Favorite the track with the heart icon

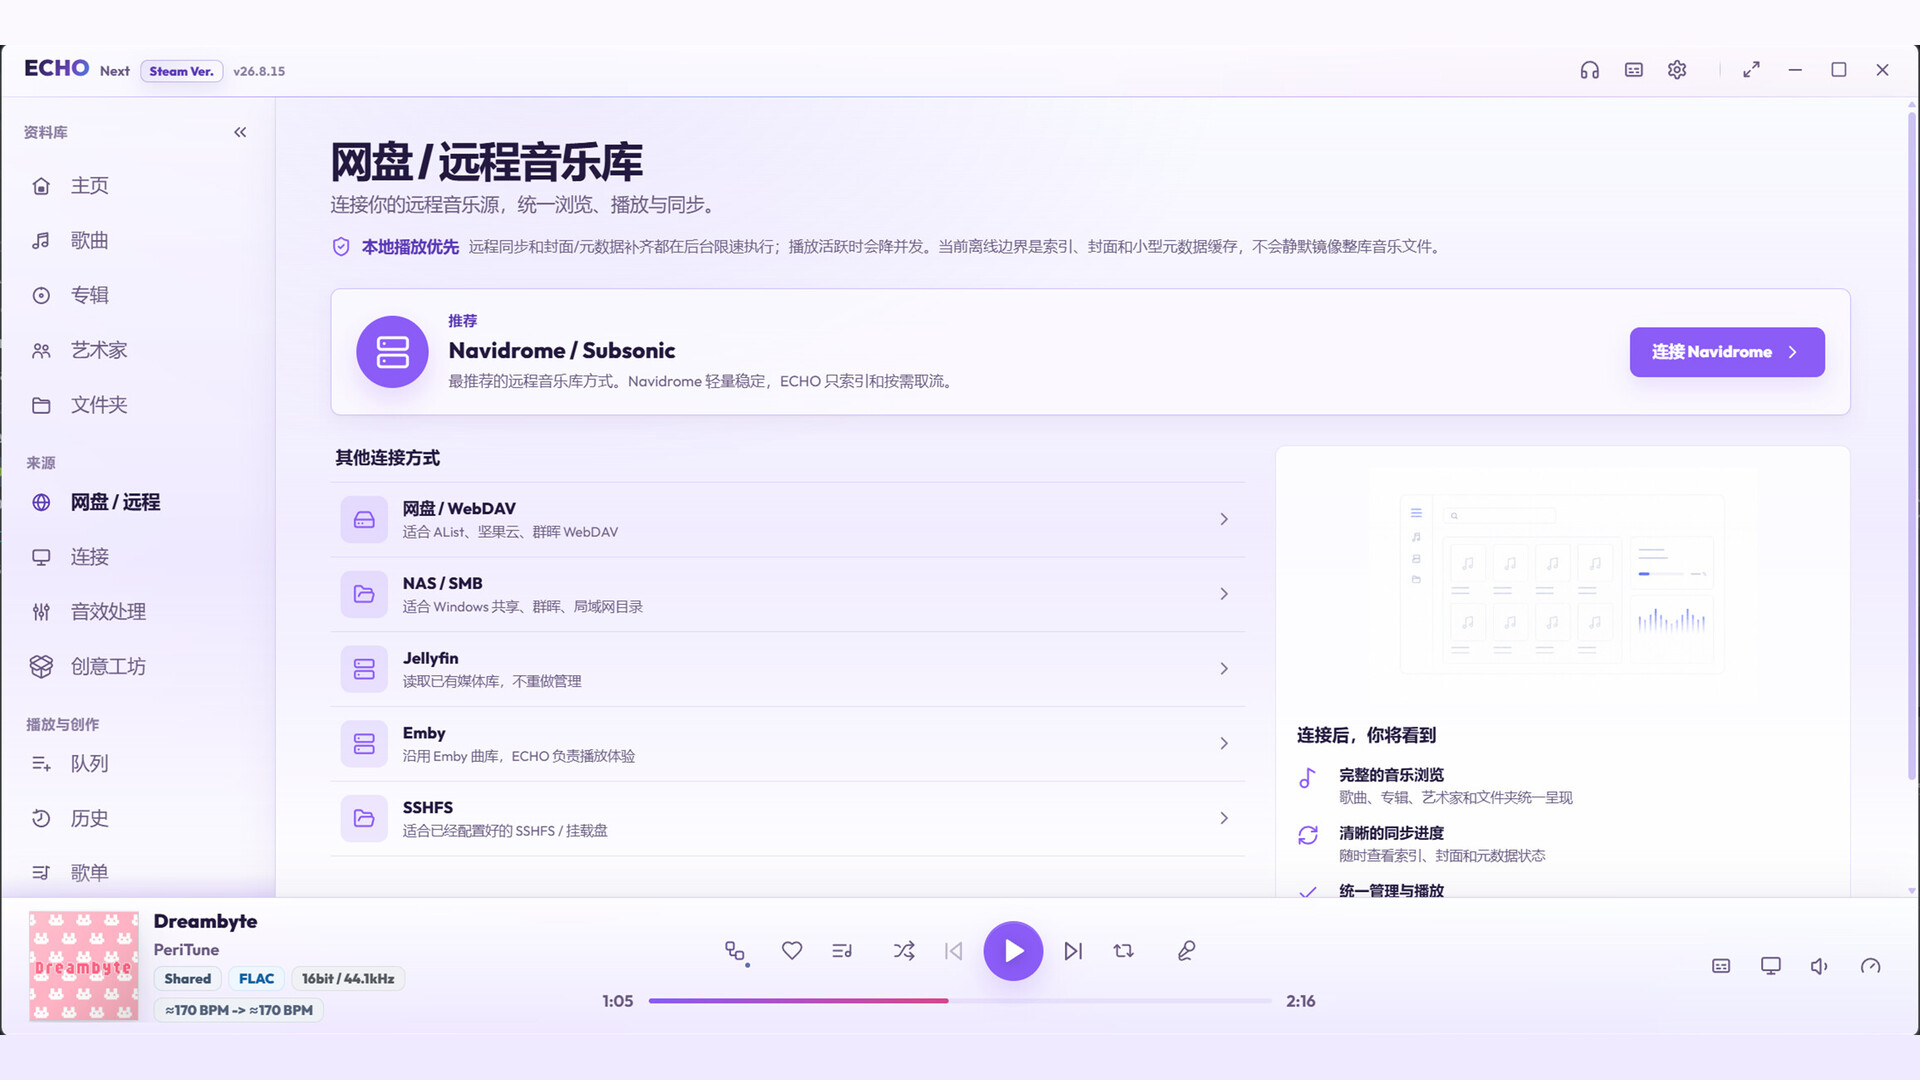[792, 951]
